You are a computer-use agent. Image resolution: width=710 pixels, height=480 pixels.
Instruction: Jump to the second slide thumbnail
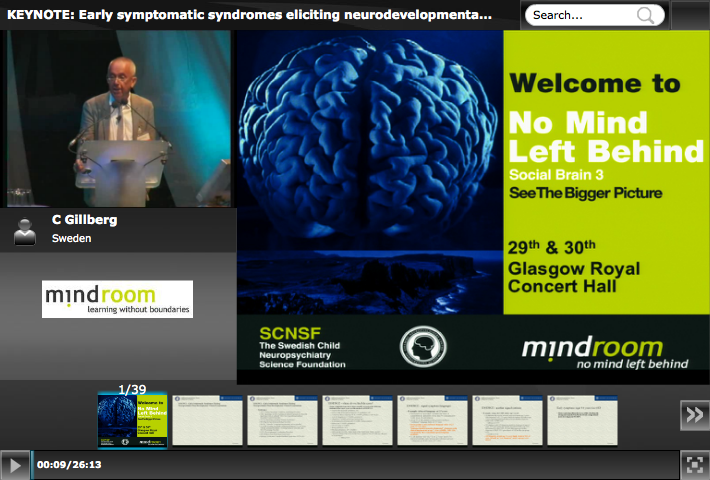point(207,420)
